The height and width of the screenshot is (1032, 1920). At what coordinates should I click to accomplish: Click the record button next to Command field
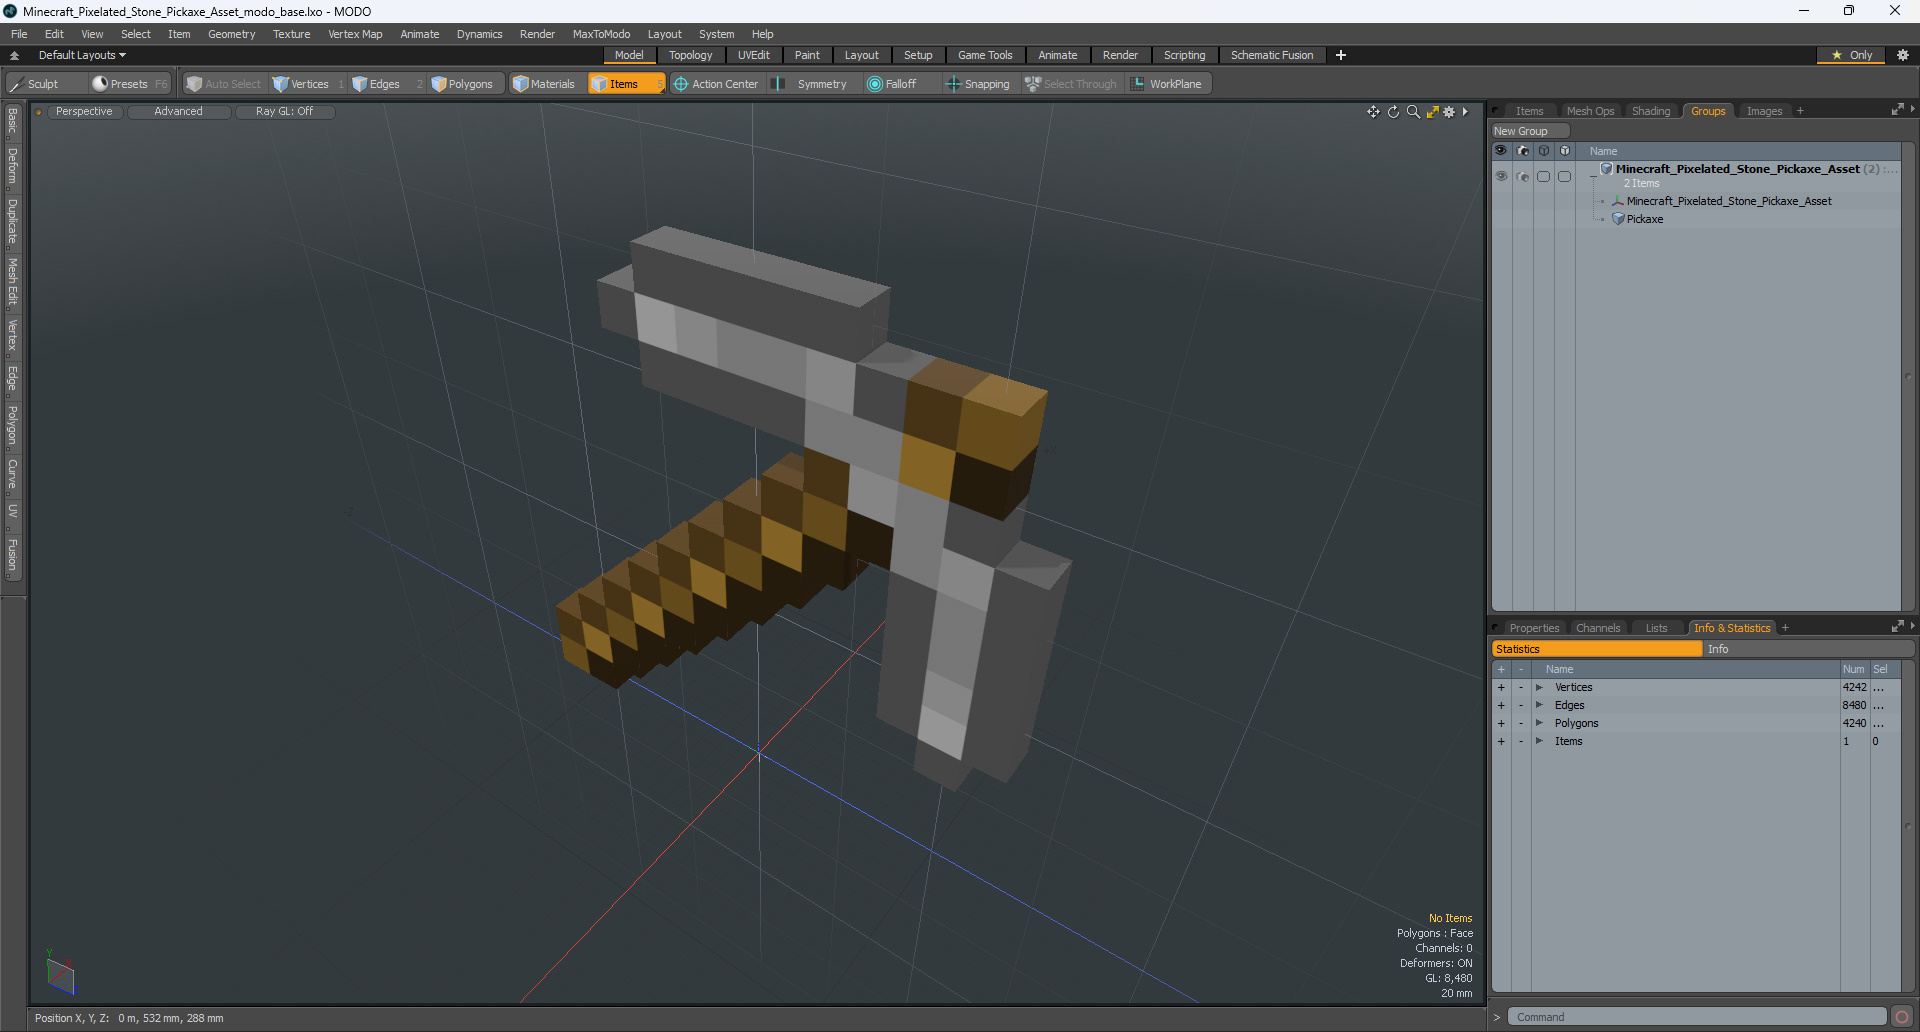(1902, 1017)
